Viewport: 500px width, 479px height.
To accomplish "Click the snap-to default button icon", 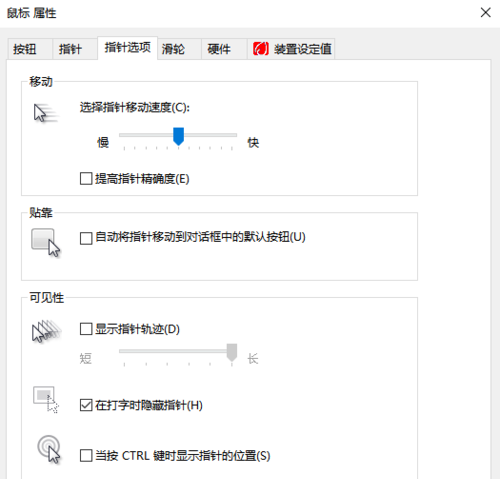I will coord(46,242).
